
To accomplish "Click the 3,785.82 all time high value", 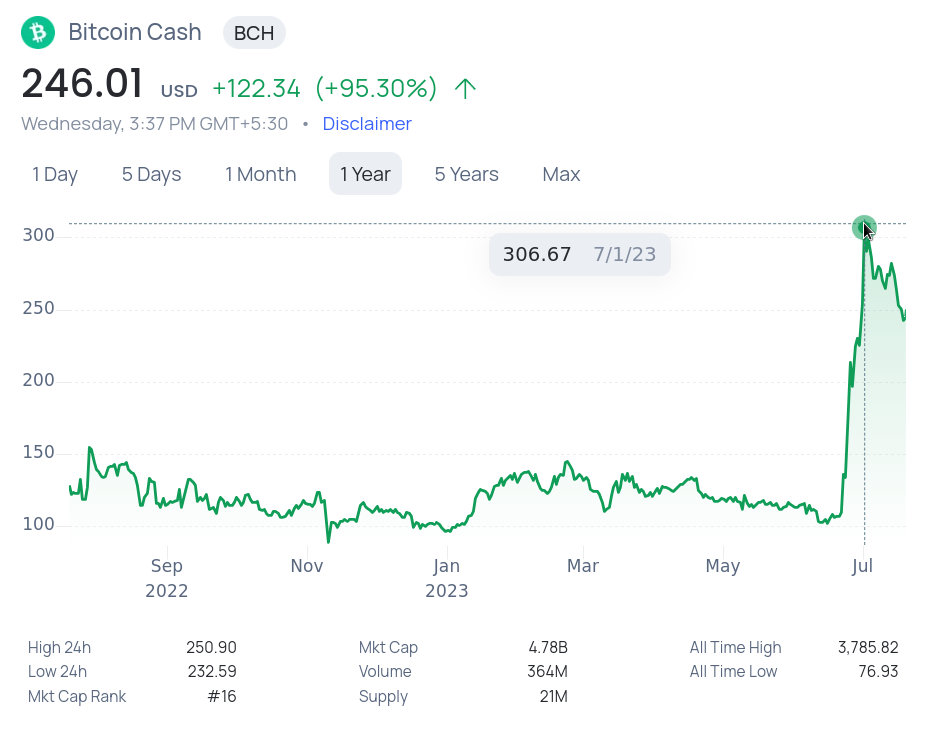I will point(868,647).
